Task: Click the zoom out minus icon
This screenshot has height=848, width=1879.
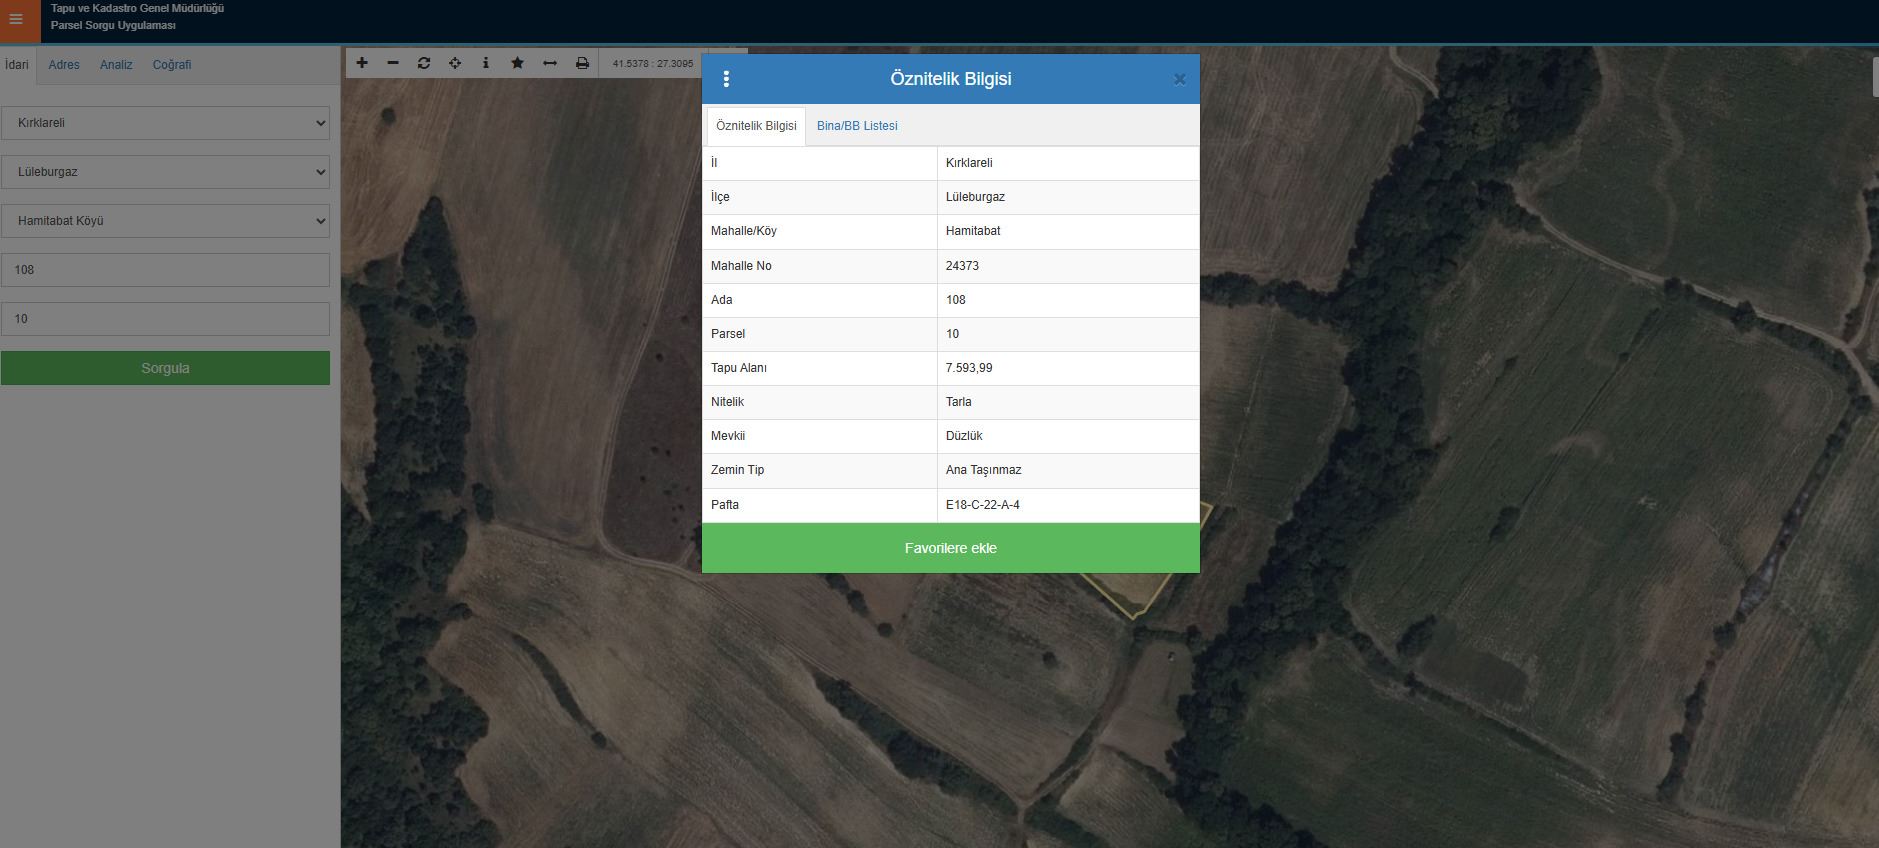Action: pos(393,63)
